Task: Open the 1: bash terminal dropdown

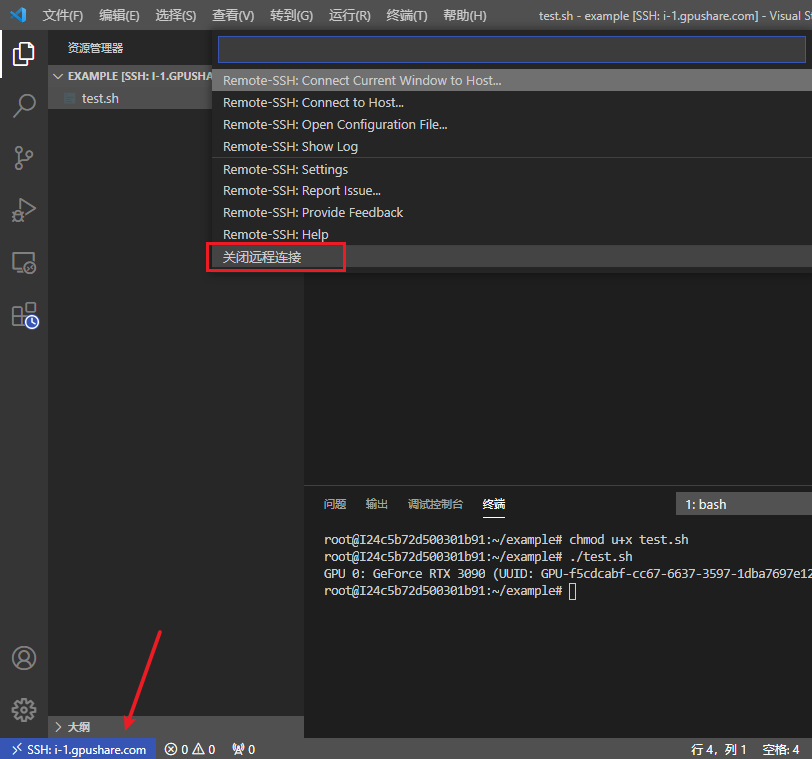Action: point(744,504)
